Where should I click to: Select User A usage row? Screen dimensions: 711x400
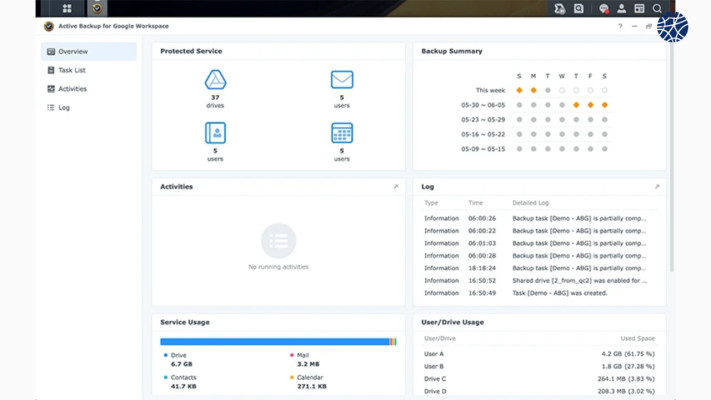pyautogui.click(x=539, y=354)
